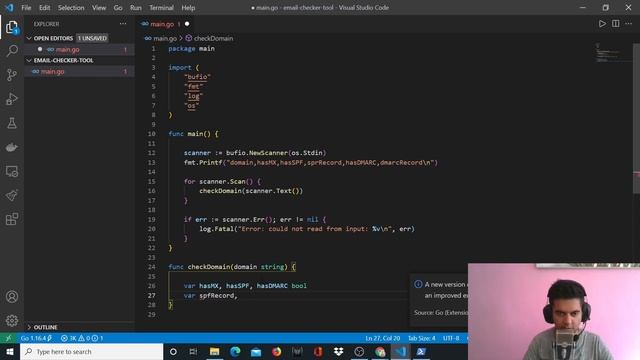Open Explorer panel ellipsis menu

(x=123, y=24)
